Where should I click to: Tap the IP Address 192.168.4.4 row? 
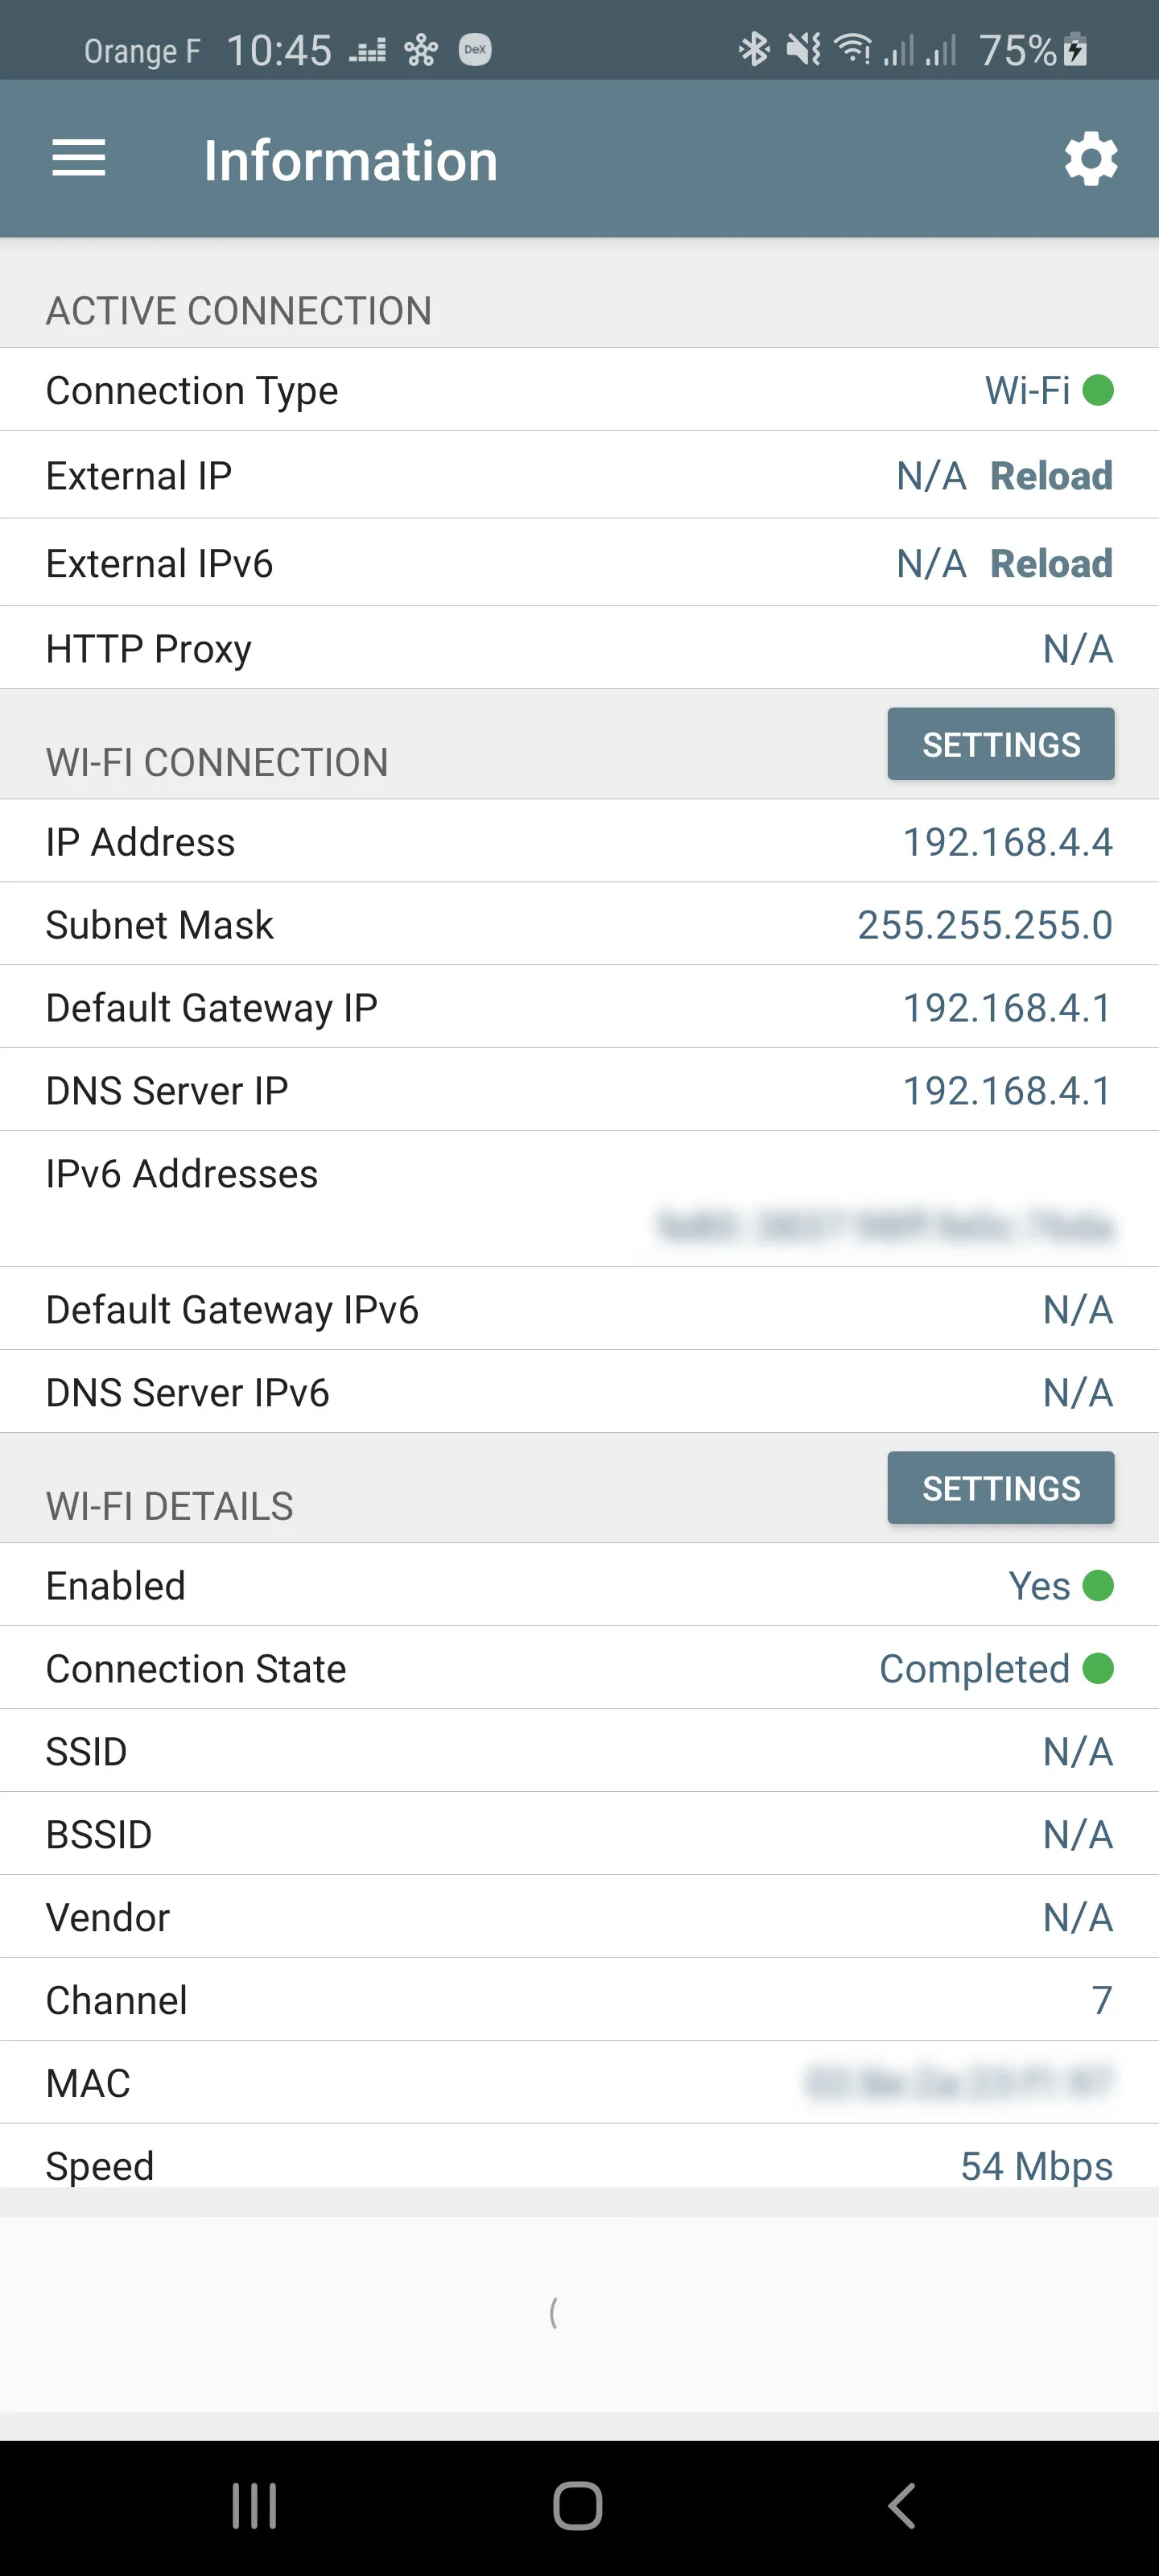coord(579,842)
